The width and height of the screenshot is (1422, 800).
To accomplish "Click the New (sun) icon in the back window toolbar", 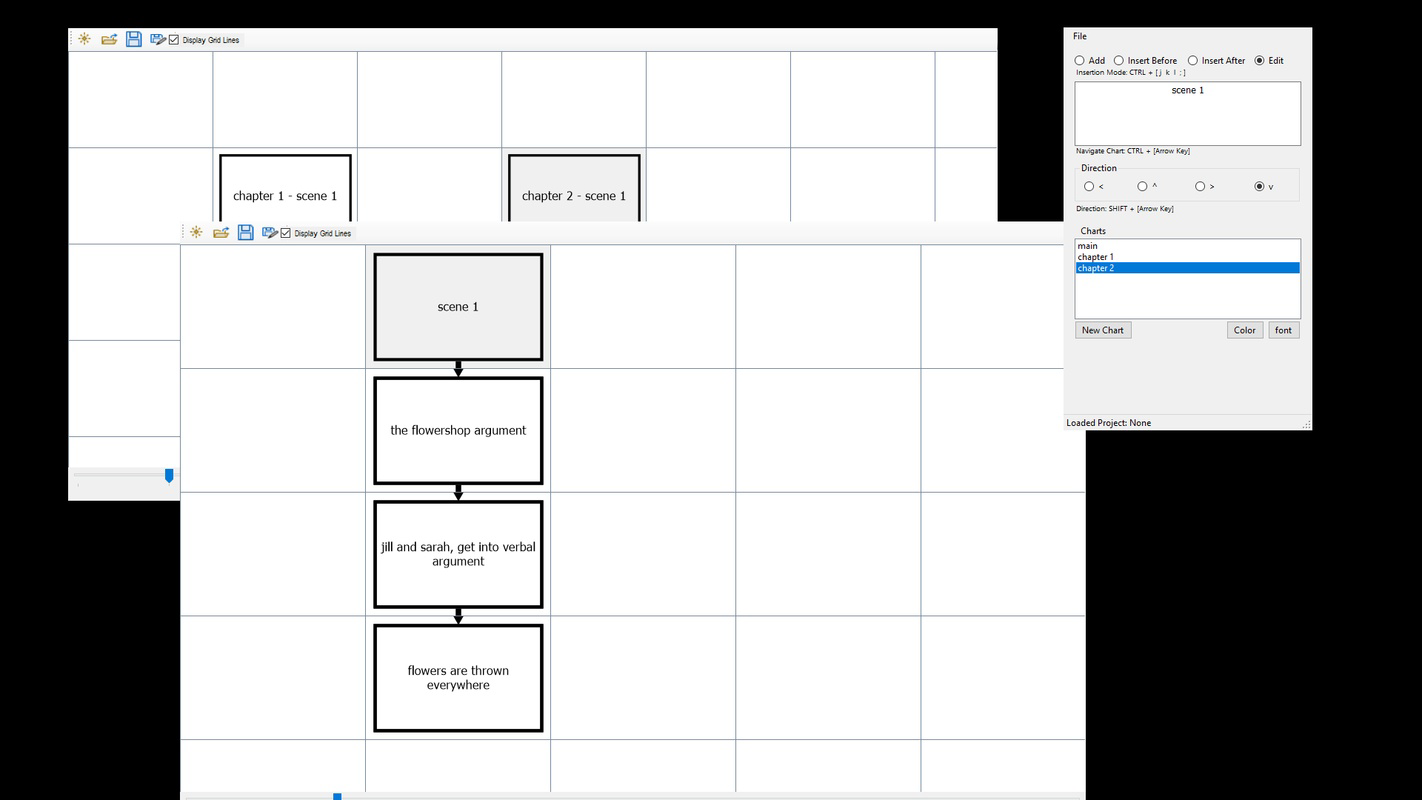I will (x=84, y=39).
